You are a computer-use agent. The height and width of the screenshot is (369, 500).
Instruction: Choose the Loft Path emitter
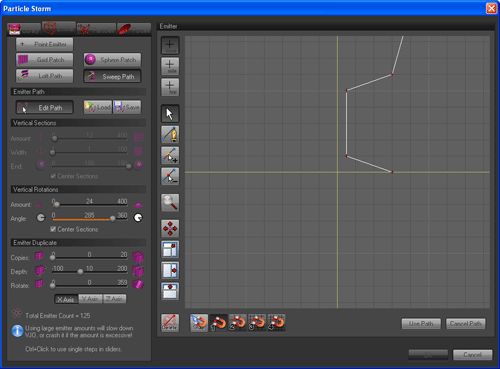[x=45, y=76]
